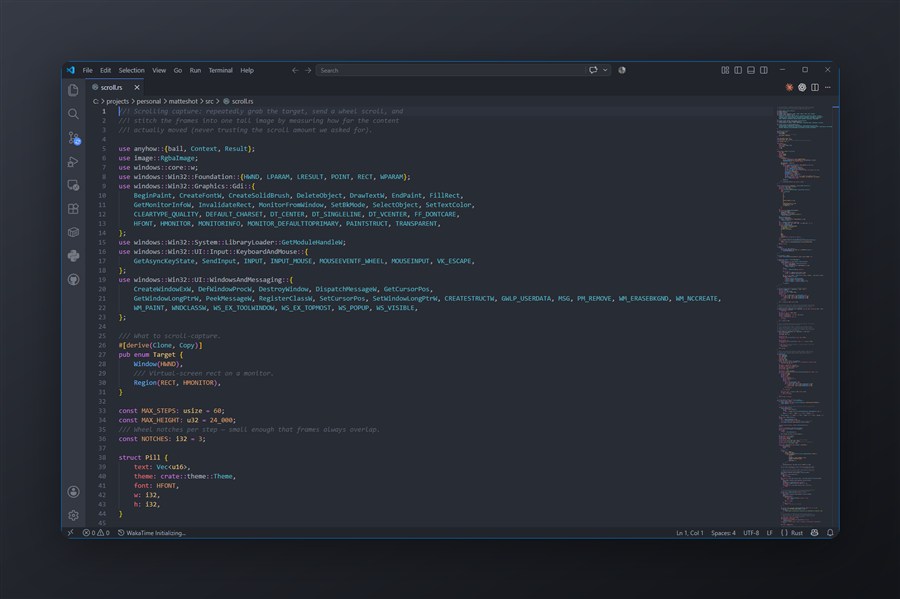Click the ChatGPT icon in editor toolbar
The height and width of the screenshot is (599, 900).
pyautogui.click(x=802, y=87)
